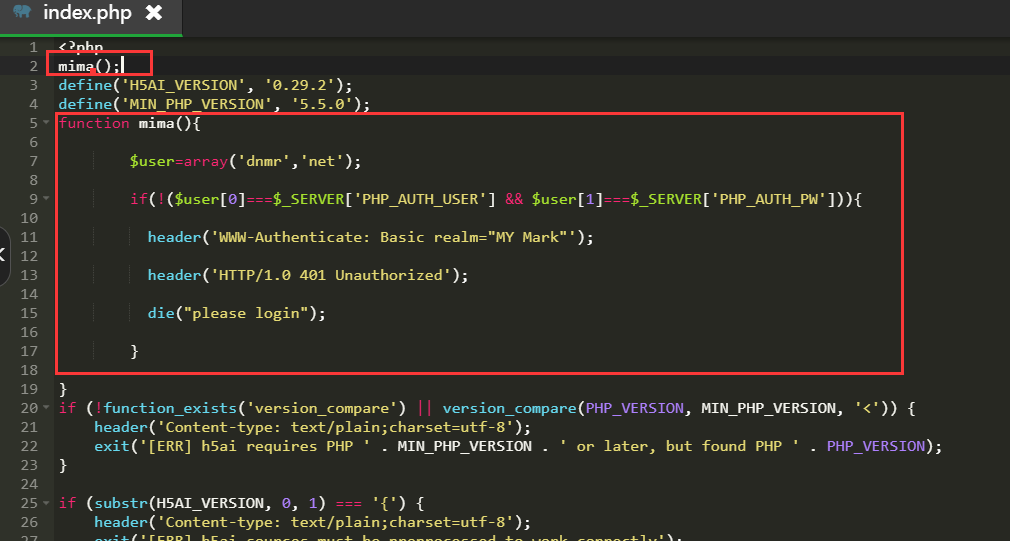
Task: Click line number 18 in the gutter
Action: 29,370
